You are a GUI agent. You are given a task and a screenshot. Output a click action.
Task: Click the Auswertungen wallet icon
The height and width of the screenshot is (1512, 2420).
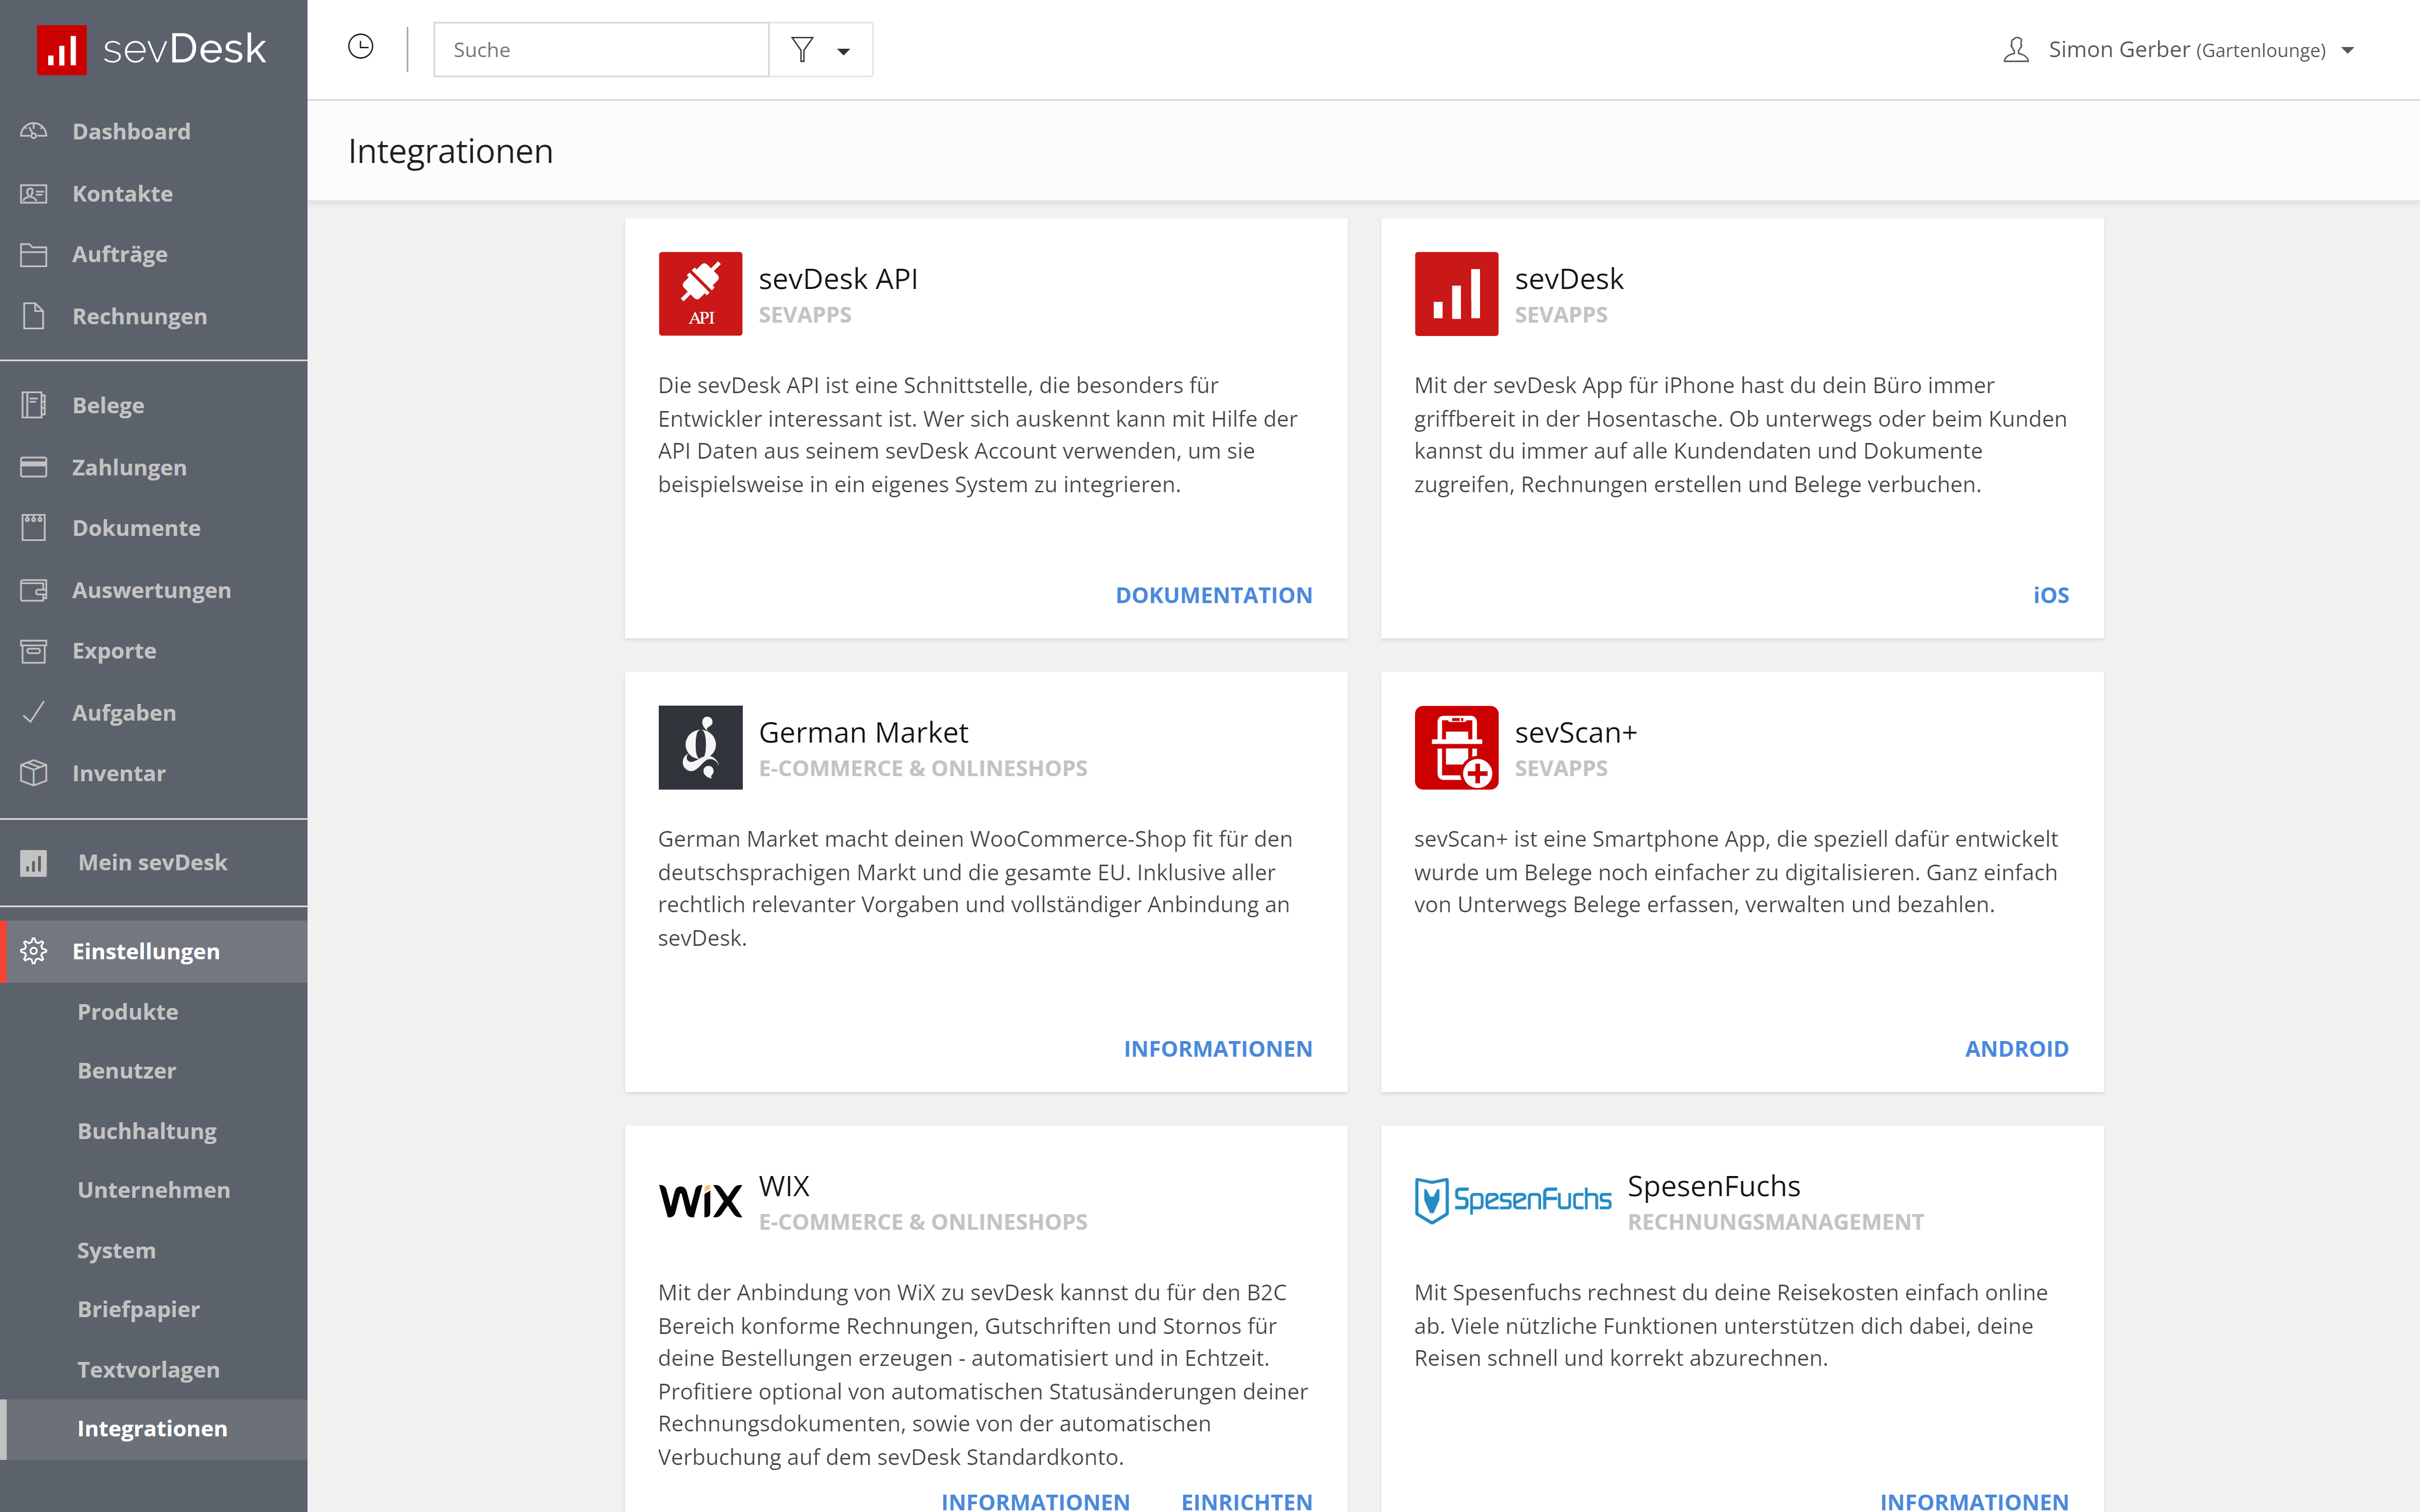34,590
